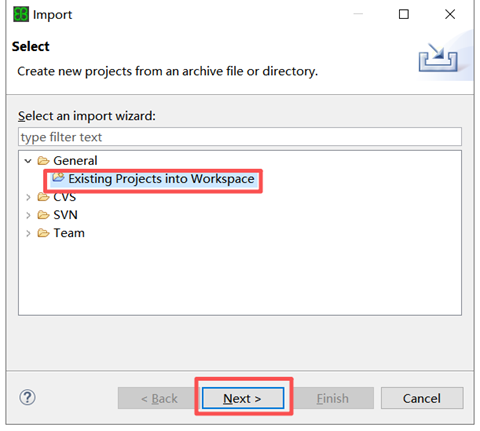Expand the SVN category
This screenshot has width=480, height=431.
(28, 215)
